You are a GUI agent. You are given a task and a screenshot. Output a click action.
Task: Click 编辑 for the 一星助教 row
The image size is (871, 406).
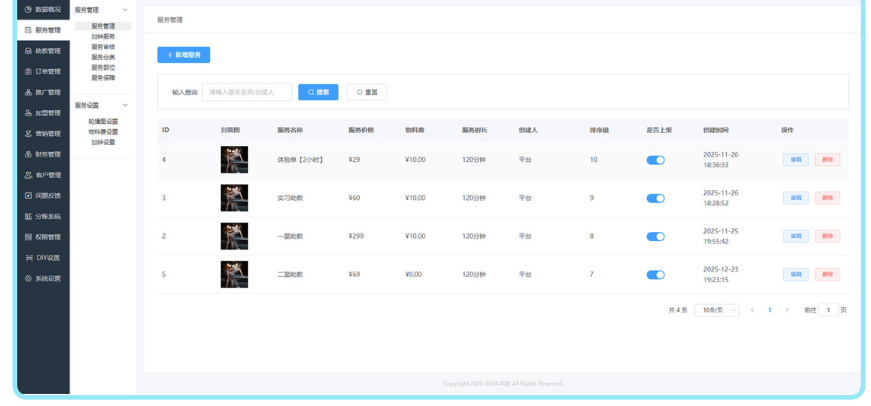click(795, 236)
